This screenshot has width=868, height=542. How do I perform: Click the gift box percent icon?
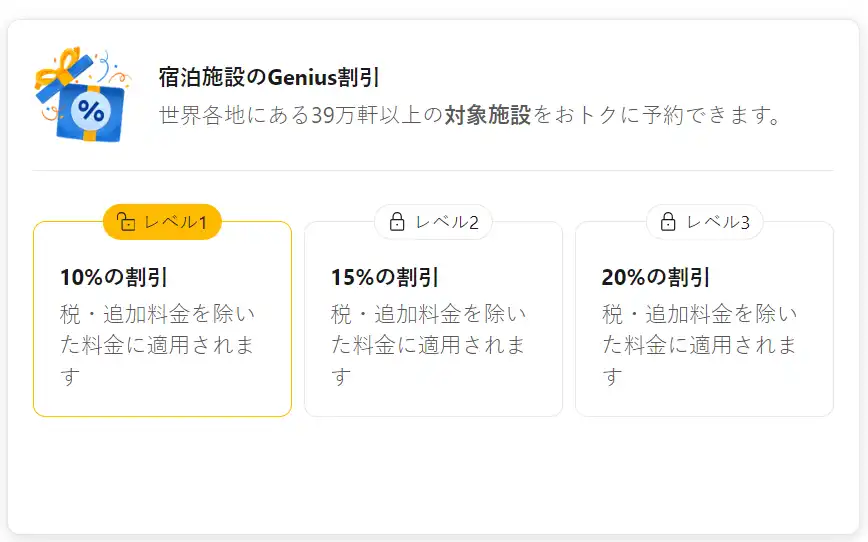click(82, 94)
